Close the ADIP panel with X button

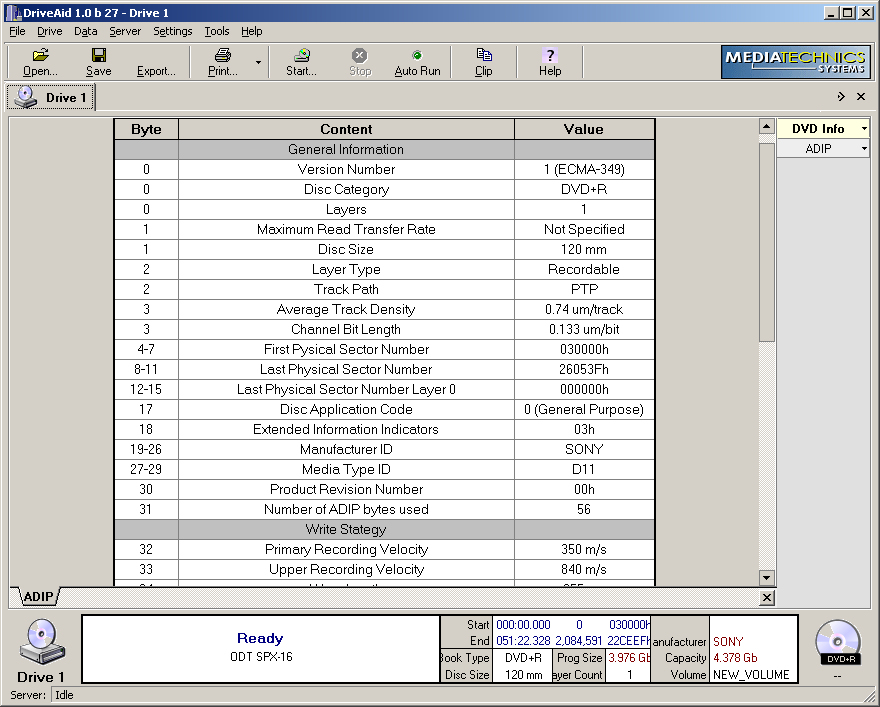(767, 597)
